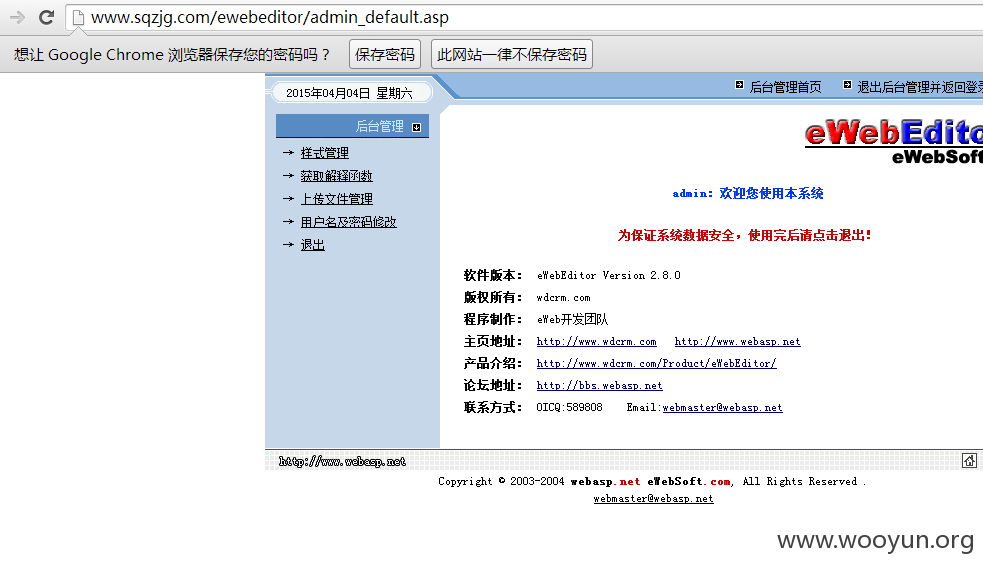
Task: Click the eWeb开发团队 text
Action: tap(572, 320)
